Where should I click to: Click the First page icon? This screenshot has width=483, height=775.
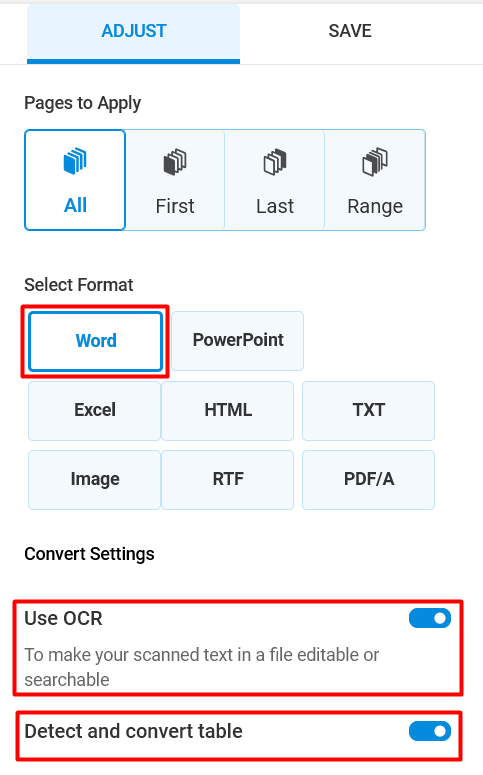[x=175, y=162]
